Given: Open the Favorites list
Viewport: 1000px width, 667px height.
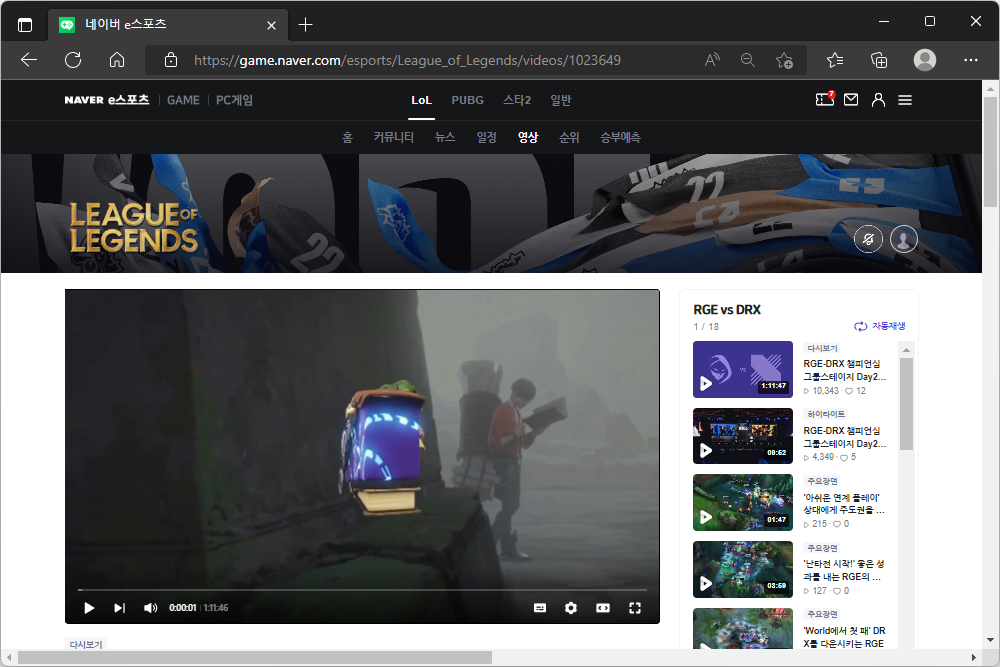Looking at the screenshot, I should coord(835,60).
